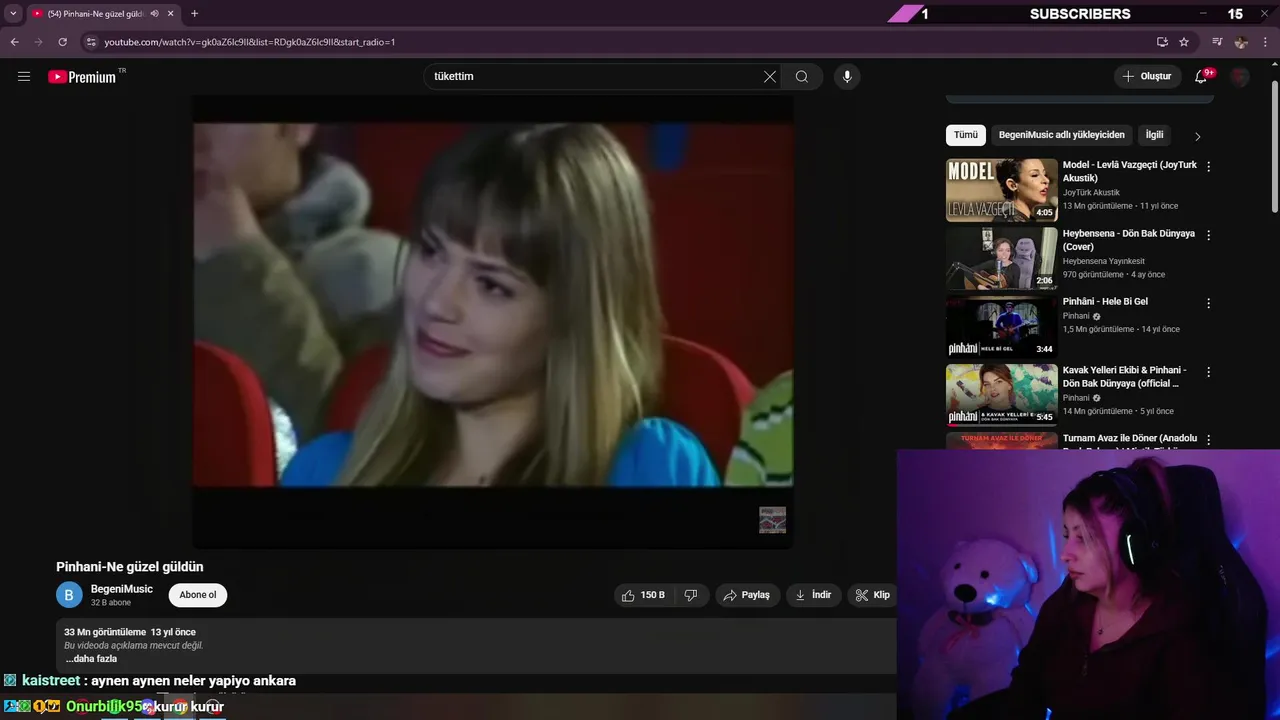This screenshot has width=1280, height=720.
Task: Click the small album watermark in player
Action: point(772,520)
